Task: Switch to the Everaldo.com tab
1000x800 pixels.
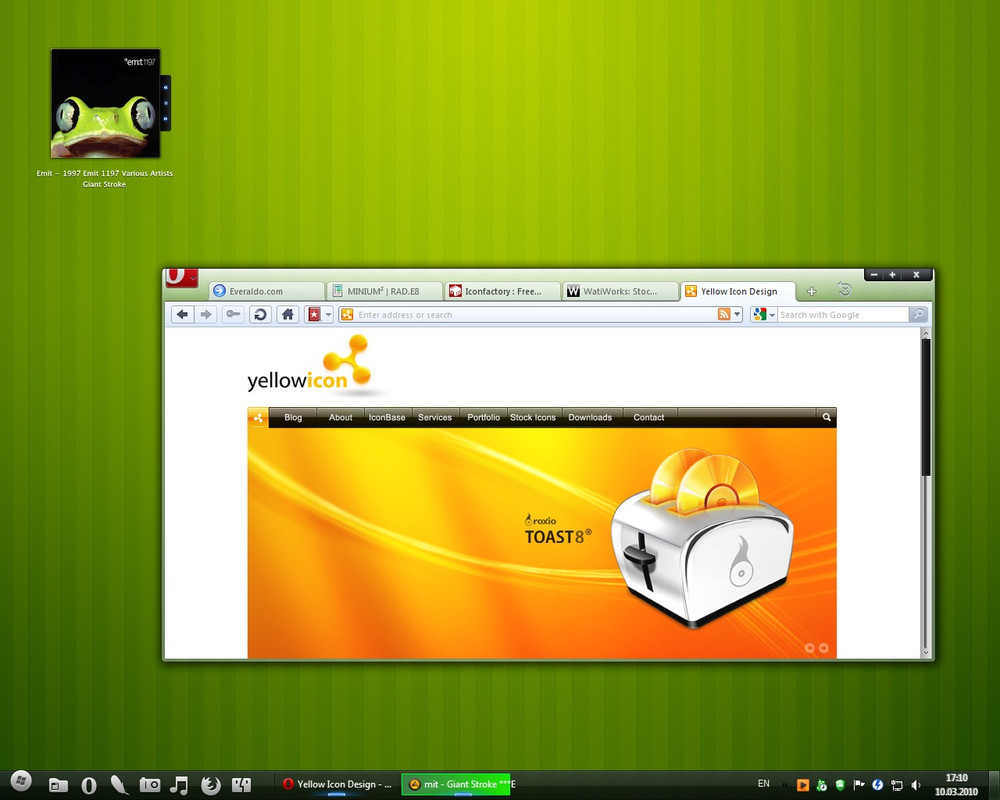Action: coord(267,292)
